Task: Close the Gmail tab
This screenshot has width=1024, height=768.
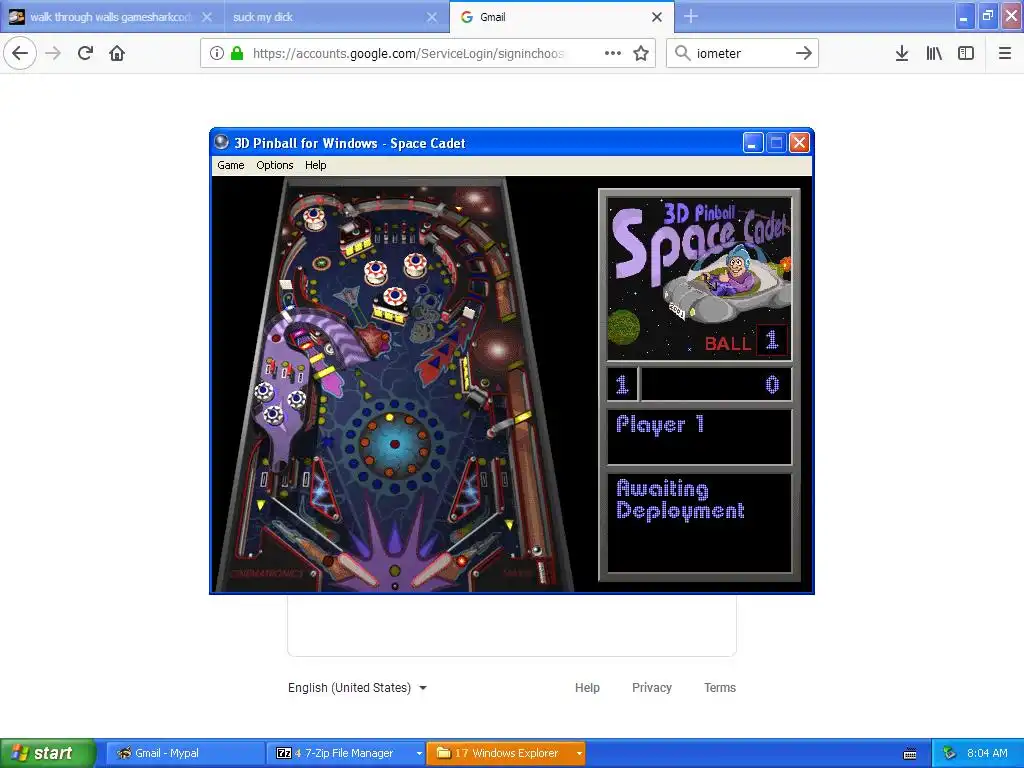Action: pos(657,17)
